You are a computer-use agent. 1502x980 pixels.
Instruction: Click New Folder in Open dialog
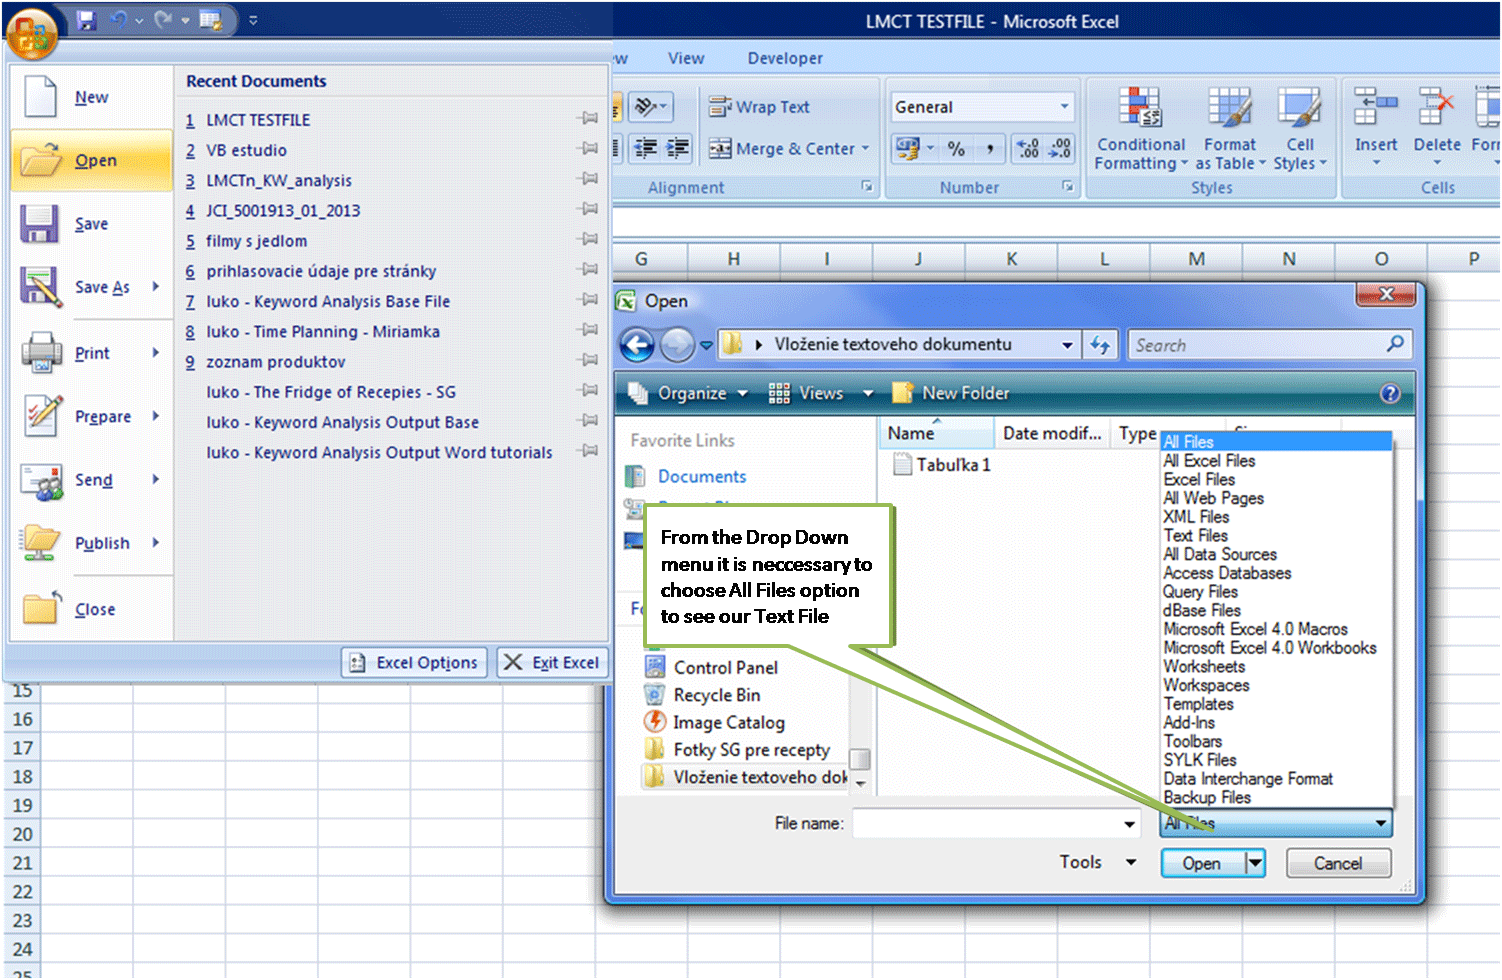tap(951, 393)
